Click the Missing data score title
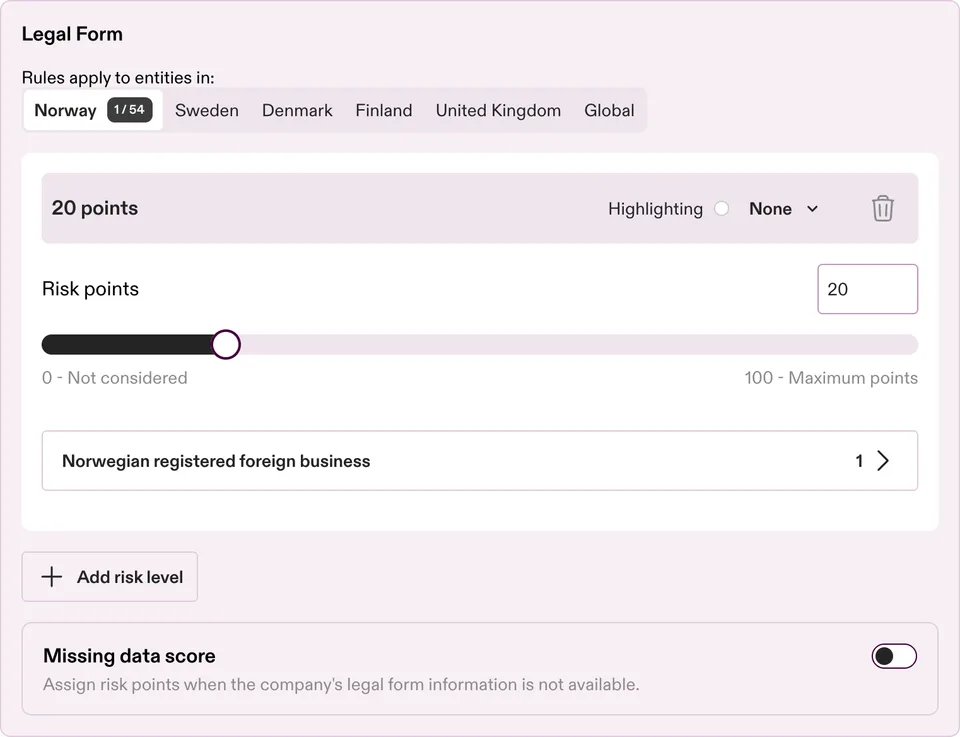 point(129,656)
